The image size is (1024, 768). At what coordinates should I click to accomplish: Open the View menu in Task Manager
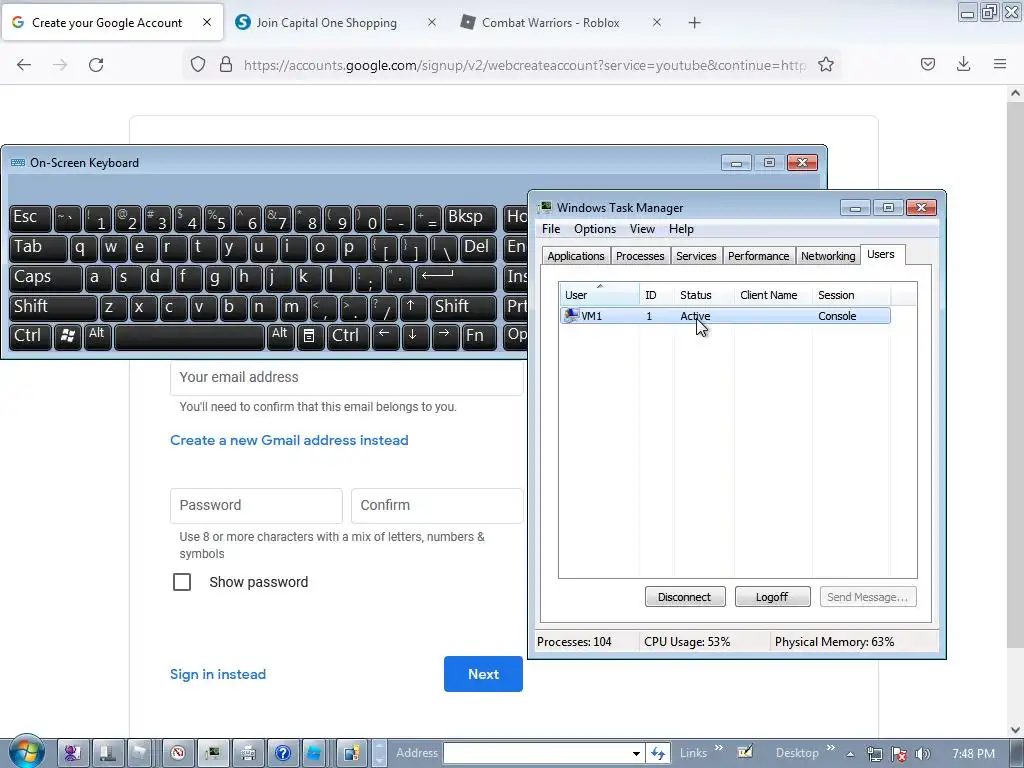coord(642,229)
